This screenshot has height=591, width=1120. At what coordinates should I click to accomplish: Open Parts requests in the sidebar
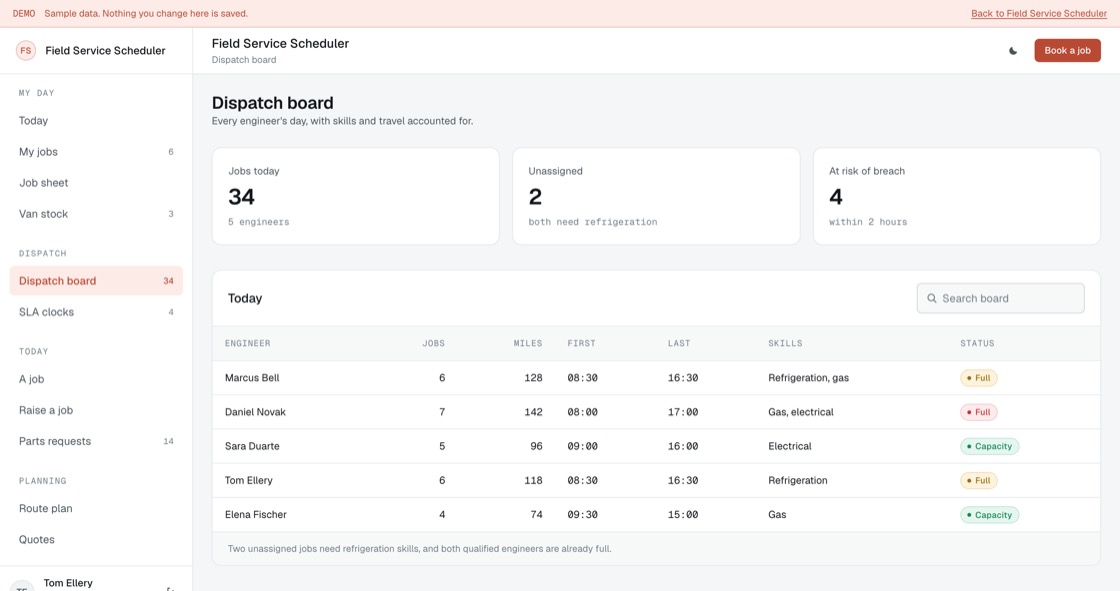coord(96,442)
